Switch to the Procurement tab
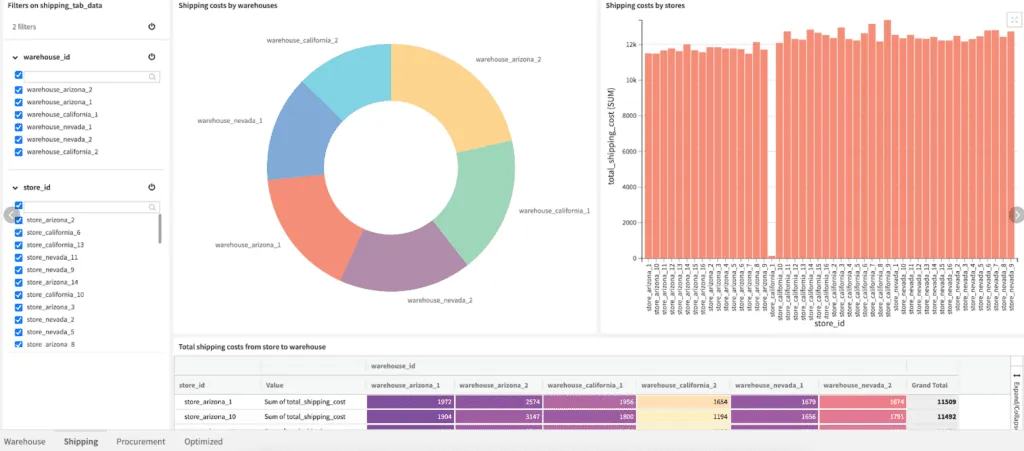1024x451 pixels. (x=141, y=441)
